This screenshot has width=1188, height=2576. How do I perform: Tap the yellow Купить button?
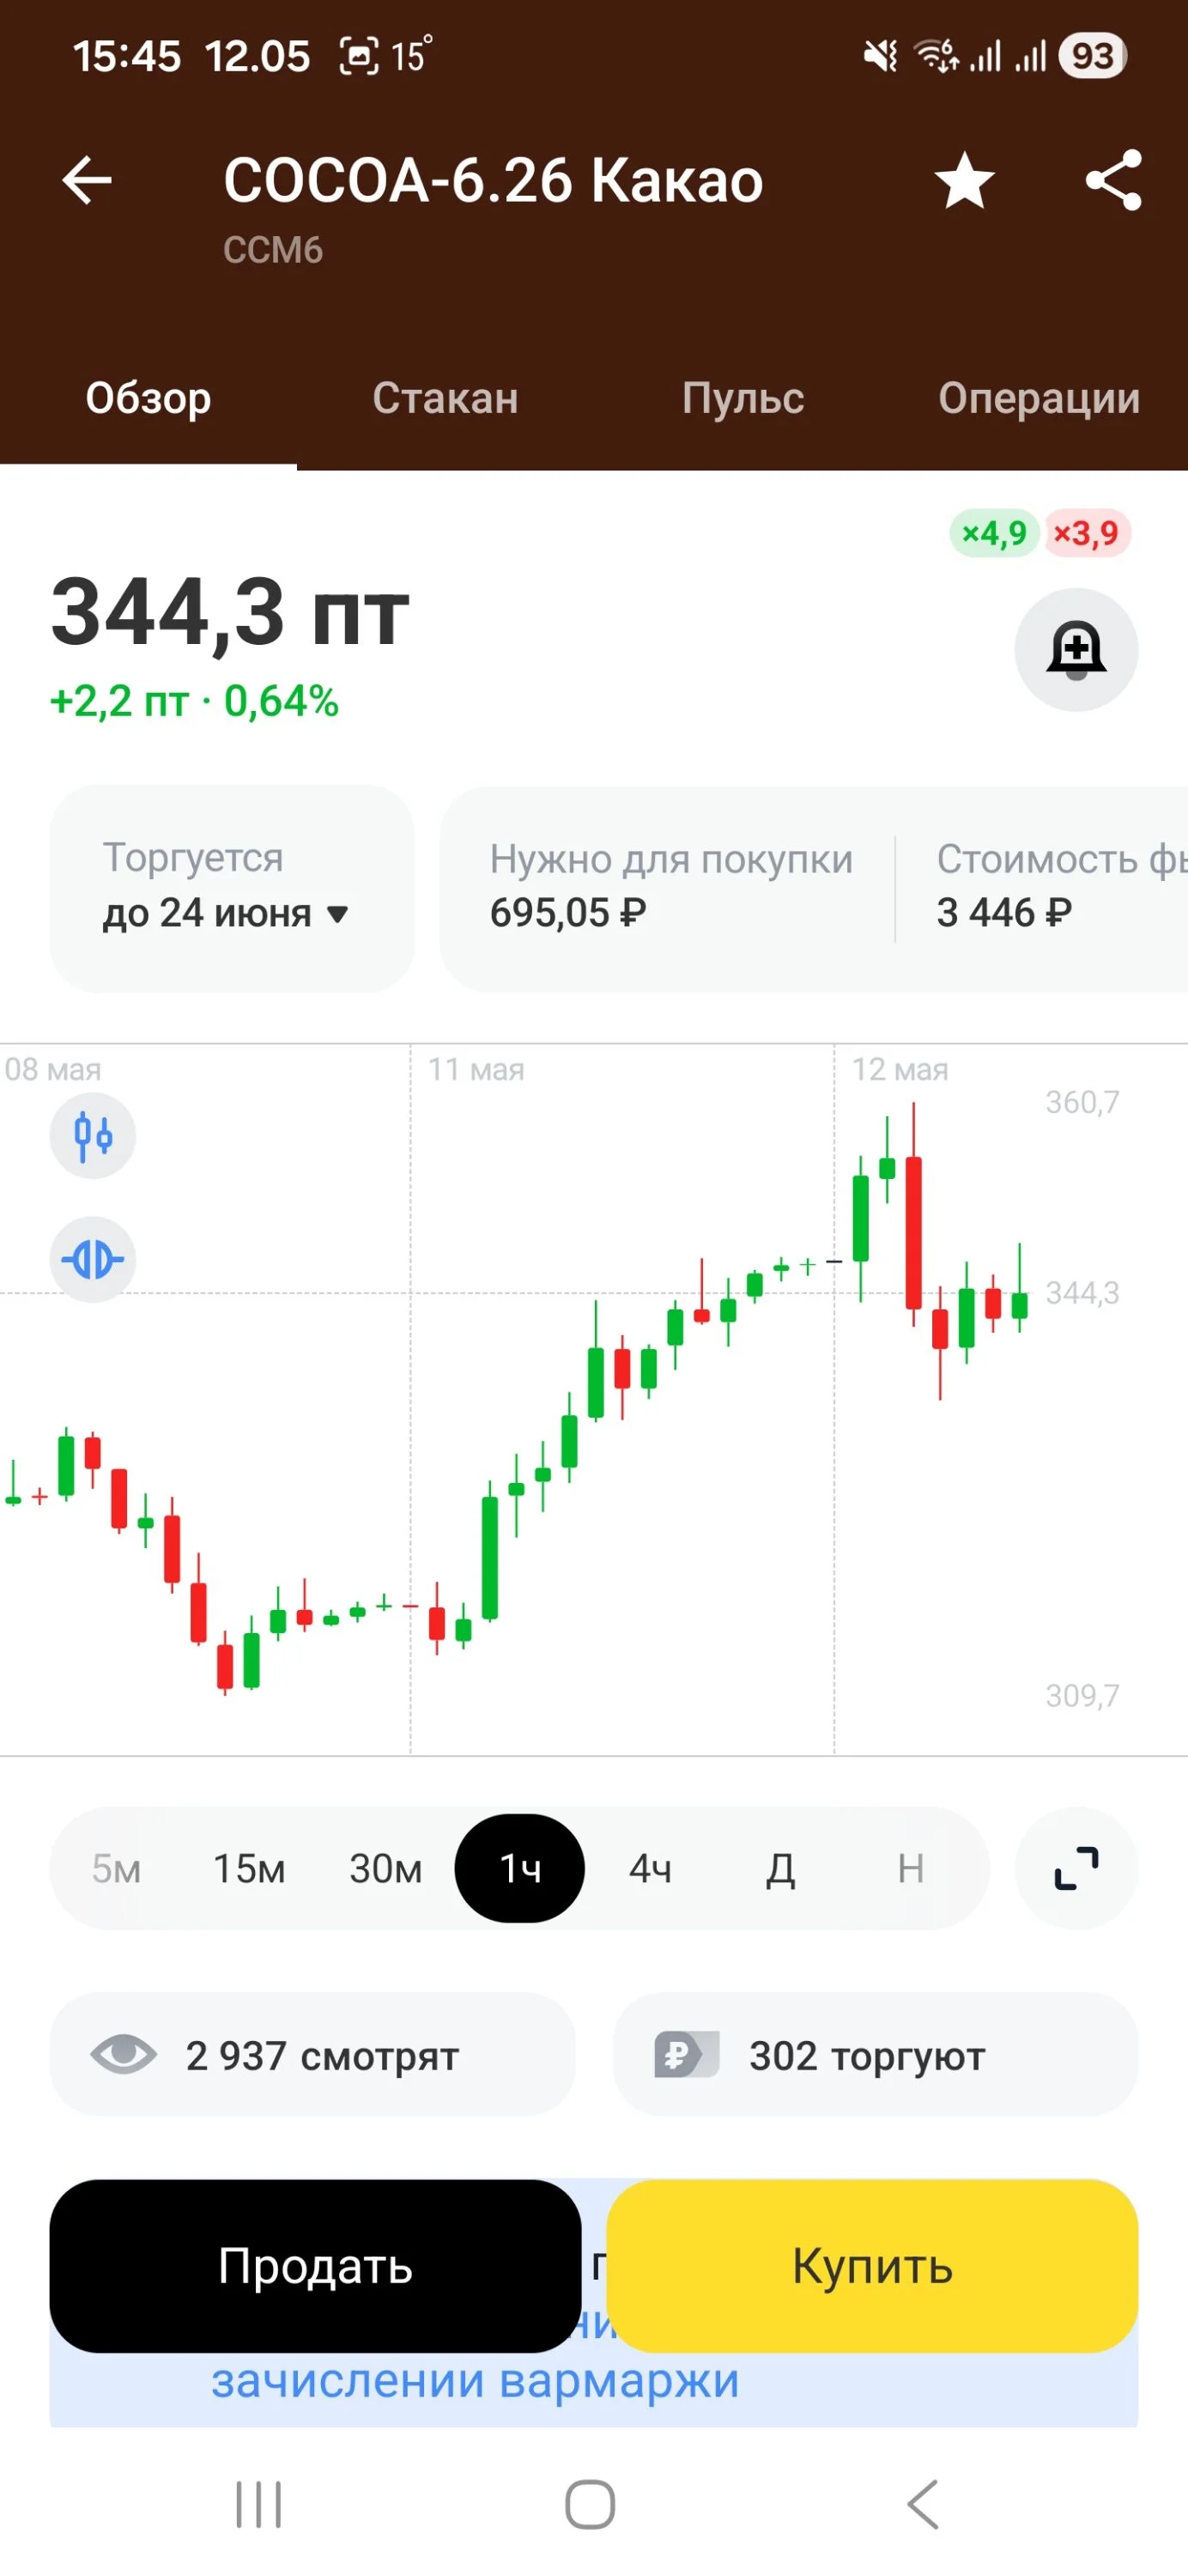point(872,2266)
